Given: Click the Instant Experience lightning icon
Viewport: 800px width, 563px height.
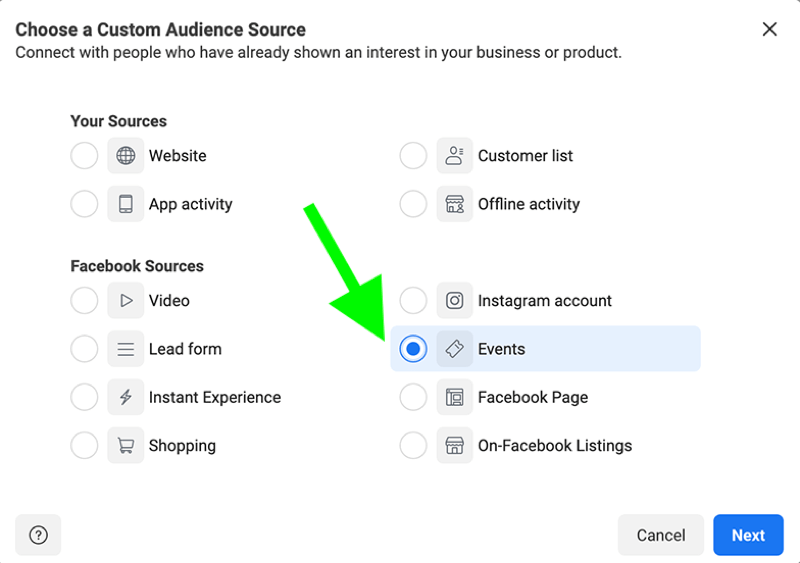Looking at the screenshot, I should coord(126,397).
